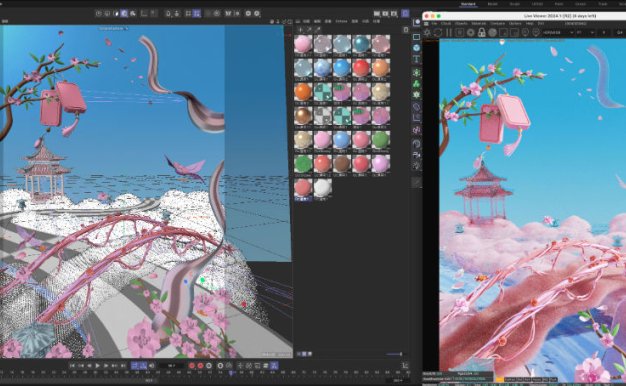Open the Materials menu in Live Viewer
Viewport: 626px width, 386px height.
click(x=479, y=24)
